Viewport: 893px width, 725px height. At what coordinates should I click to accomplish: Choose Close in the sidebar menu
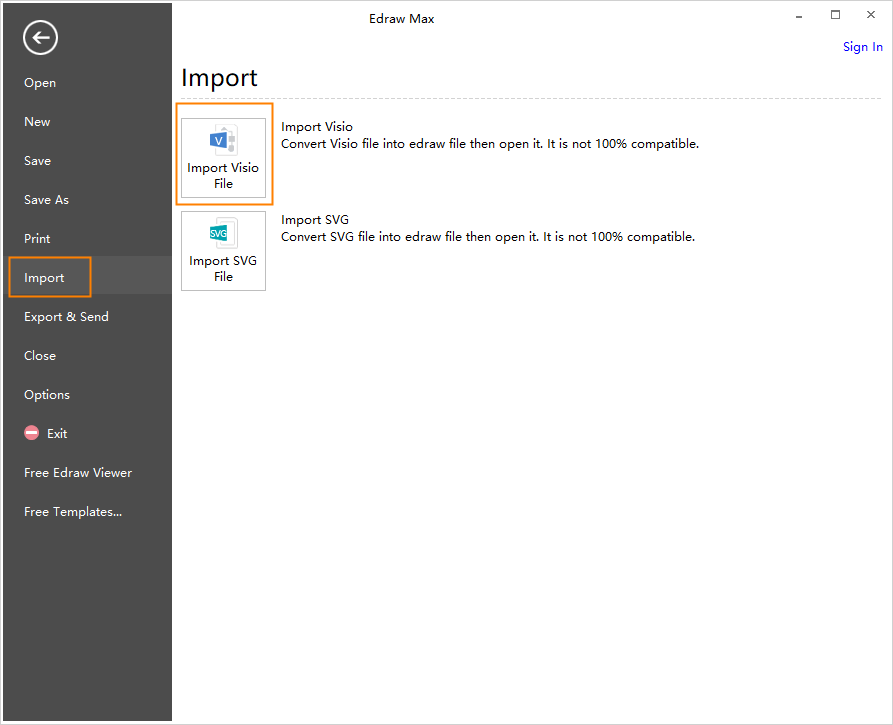40,355
